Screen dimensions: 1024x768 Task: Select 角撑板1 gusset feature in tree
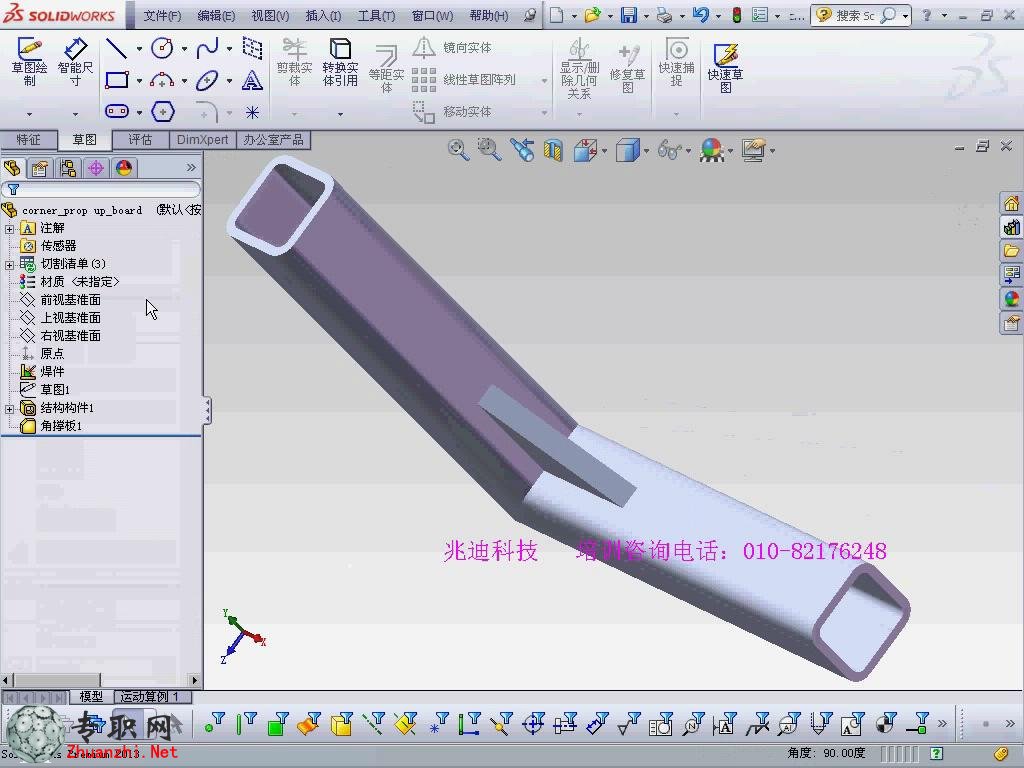click(61, 426)
